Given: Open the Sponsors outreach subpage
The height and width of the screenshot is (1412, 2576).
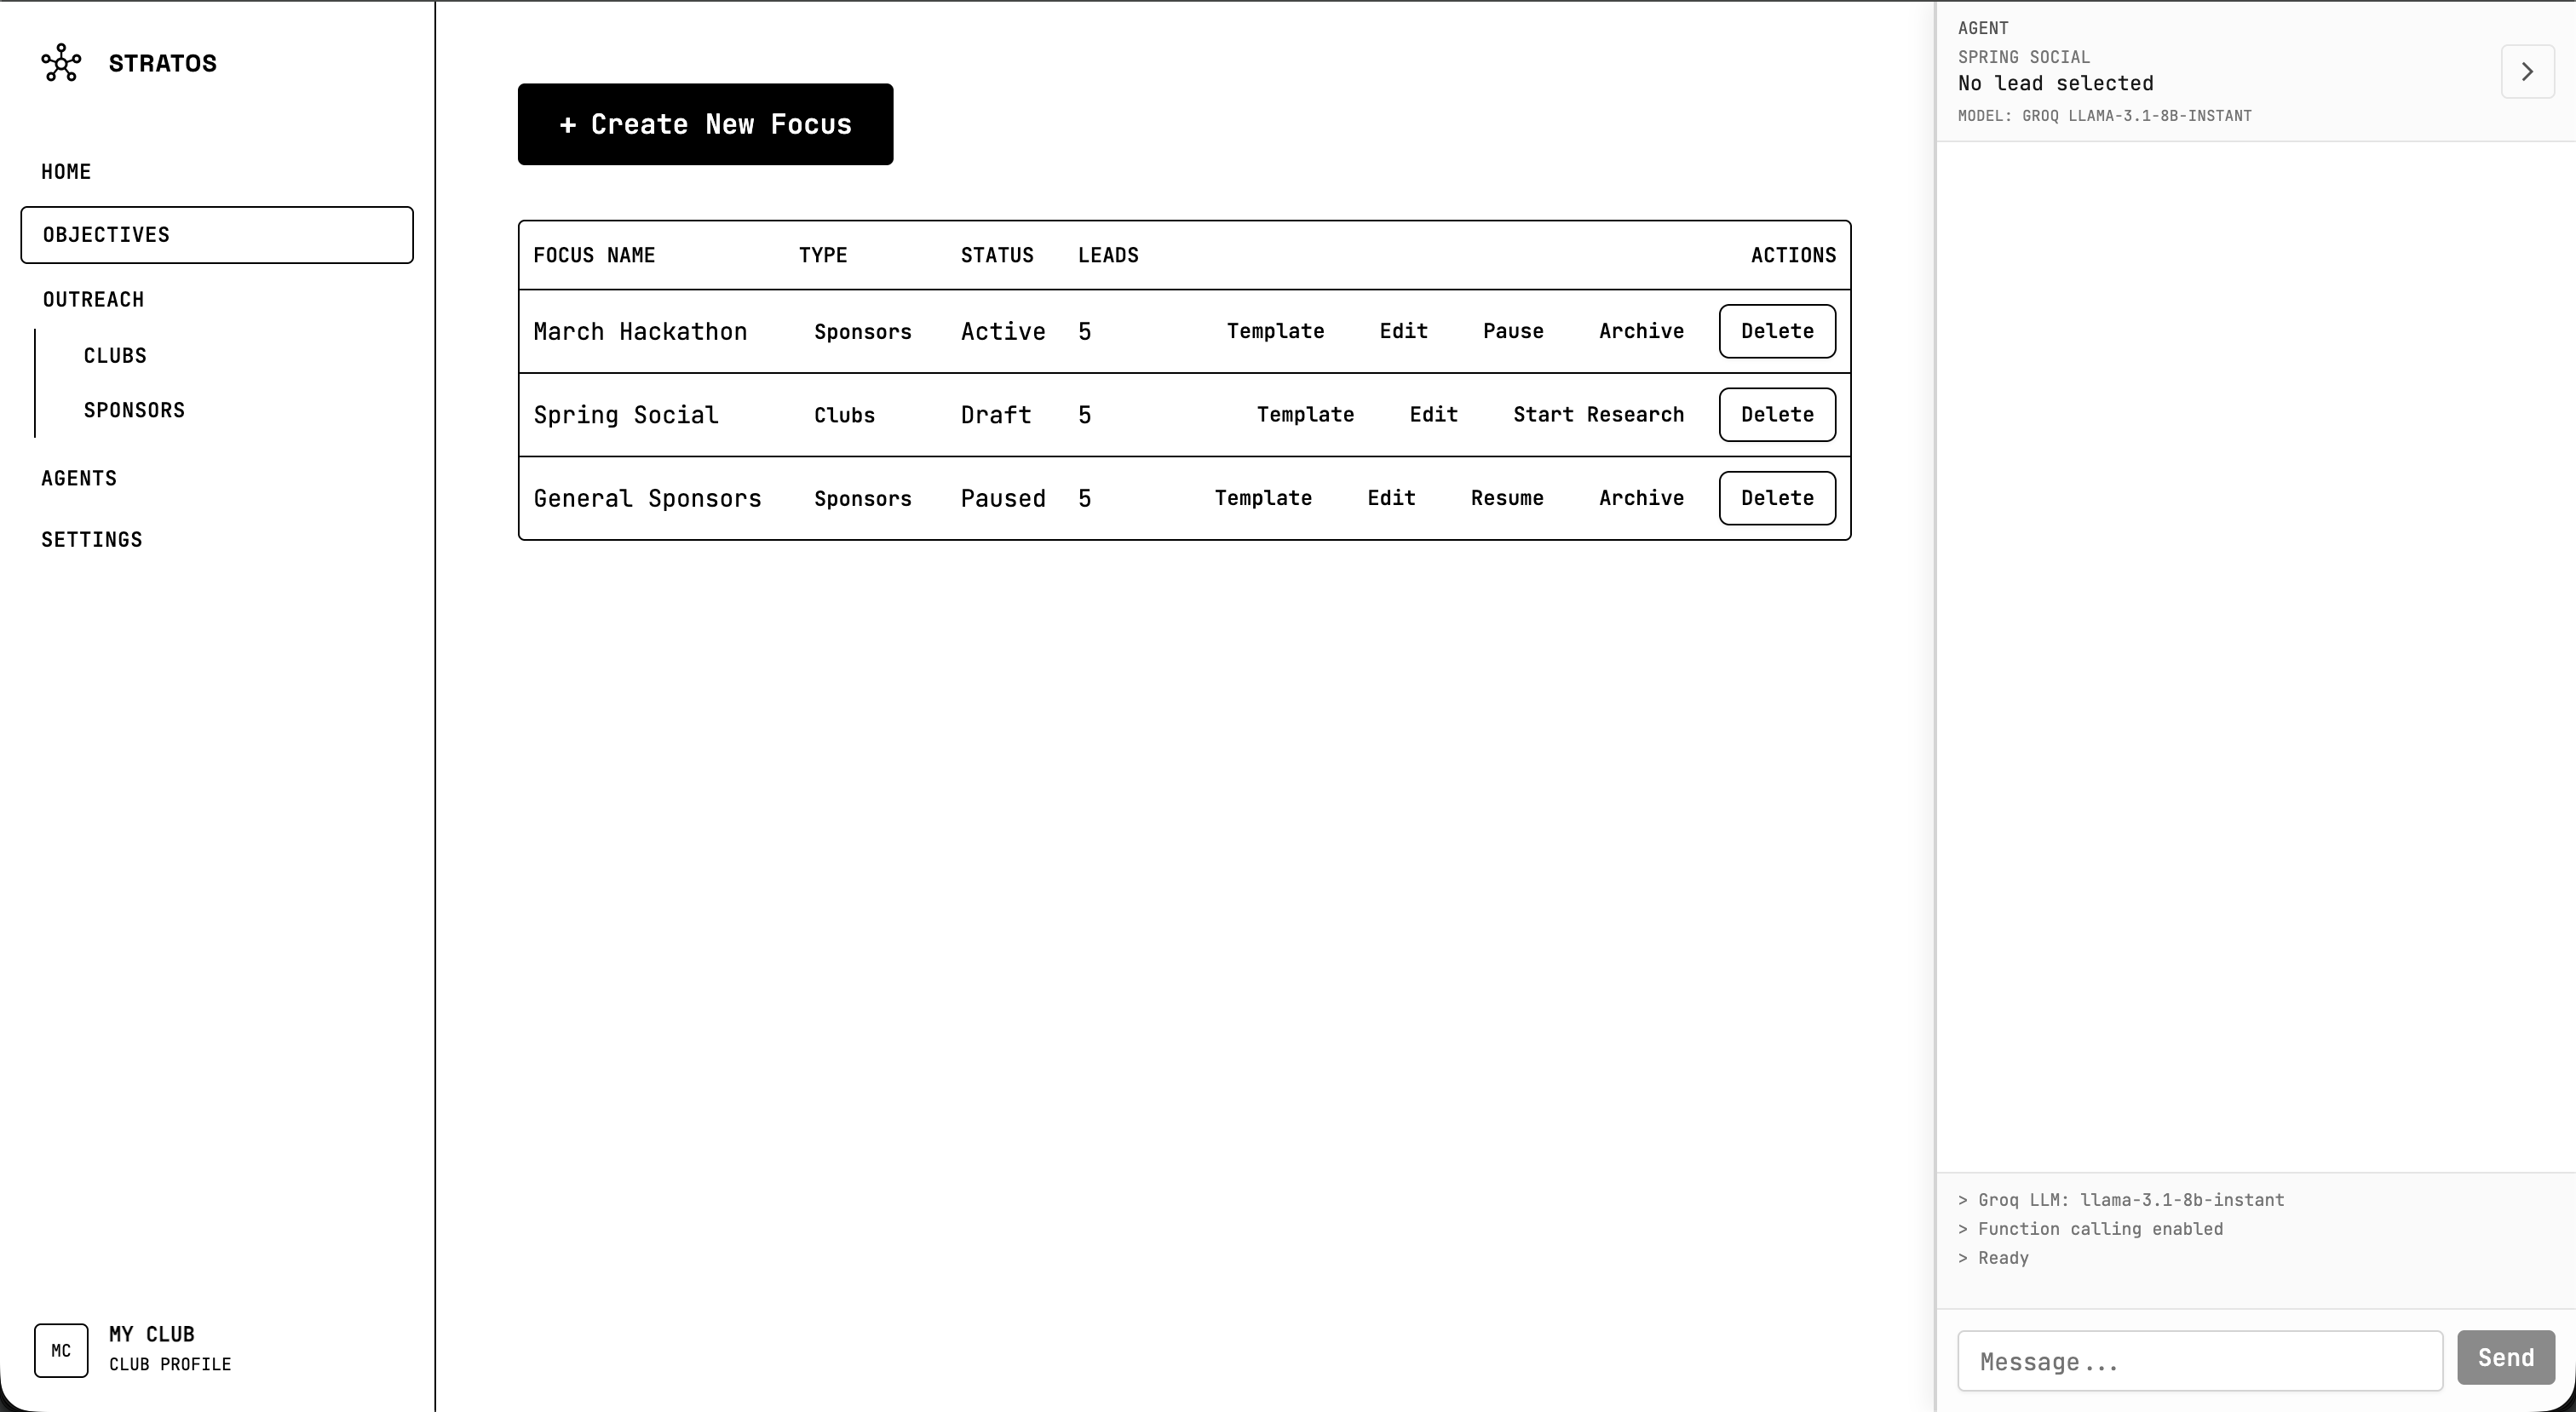Looking at the screenshot, I should click(x=134, y=410).
